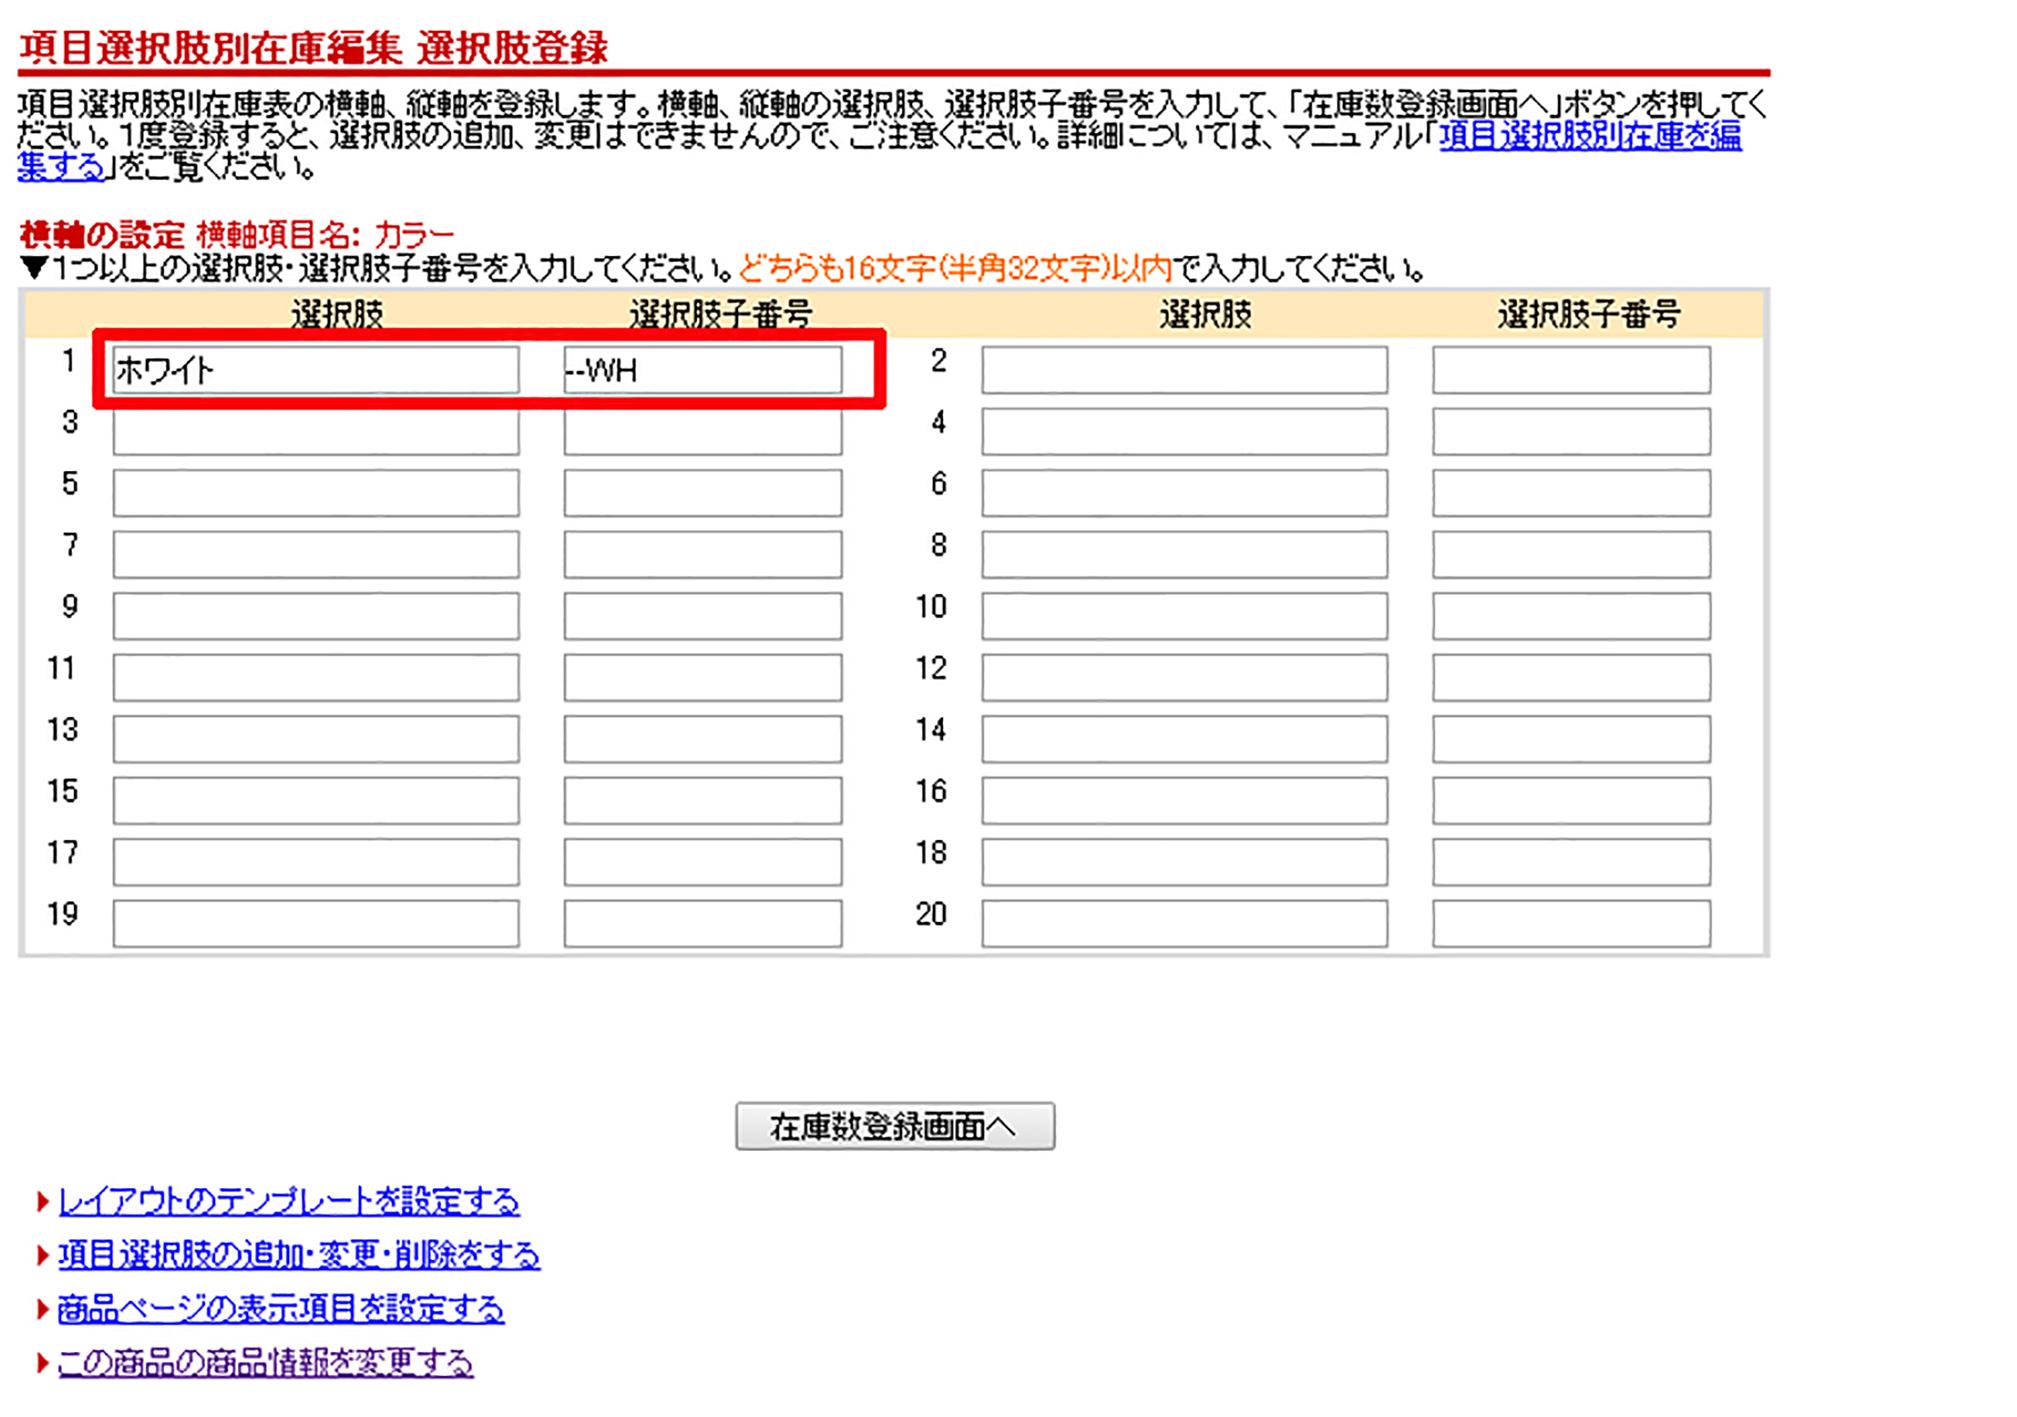Screen dimensions: 2017x1417
Task: Click the row 8 選択肢子番号 input field
Action: pyautogui.click(x=1571, y=554)
